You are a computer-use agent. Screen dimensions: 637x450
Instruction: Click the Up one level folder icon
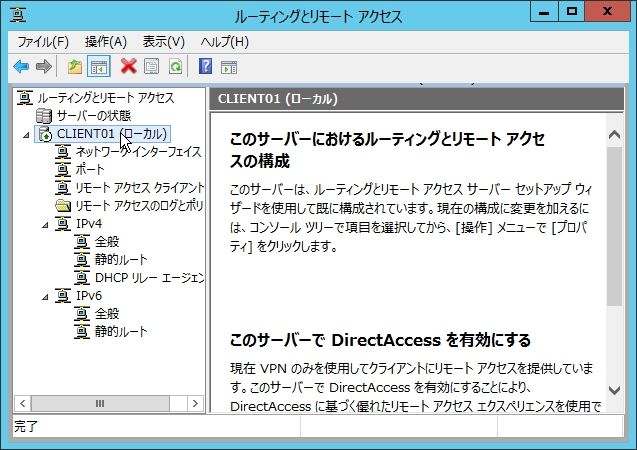click(75, 66)
